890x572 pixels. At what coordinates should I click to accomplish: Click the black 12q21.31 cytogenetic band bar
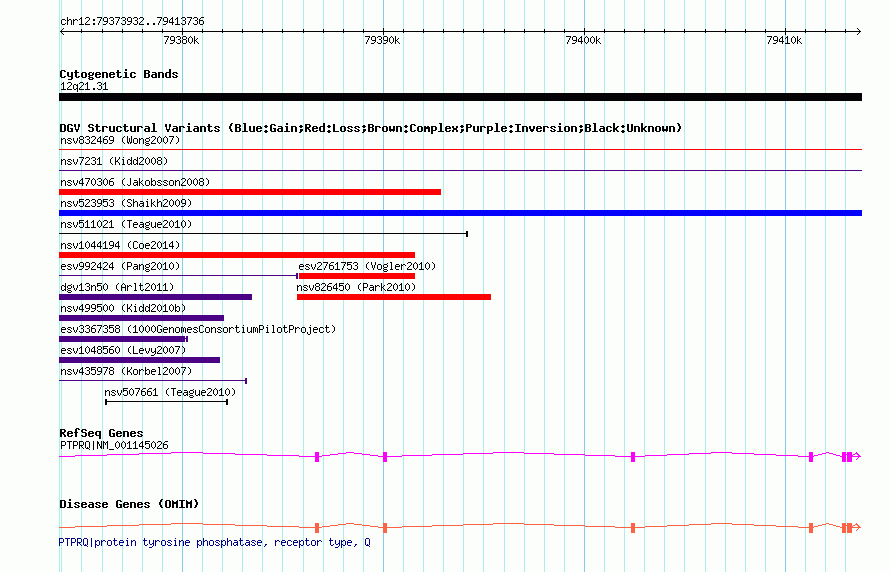[460, 97]
